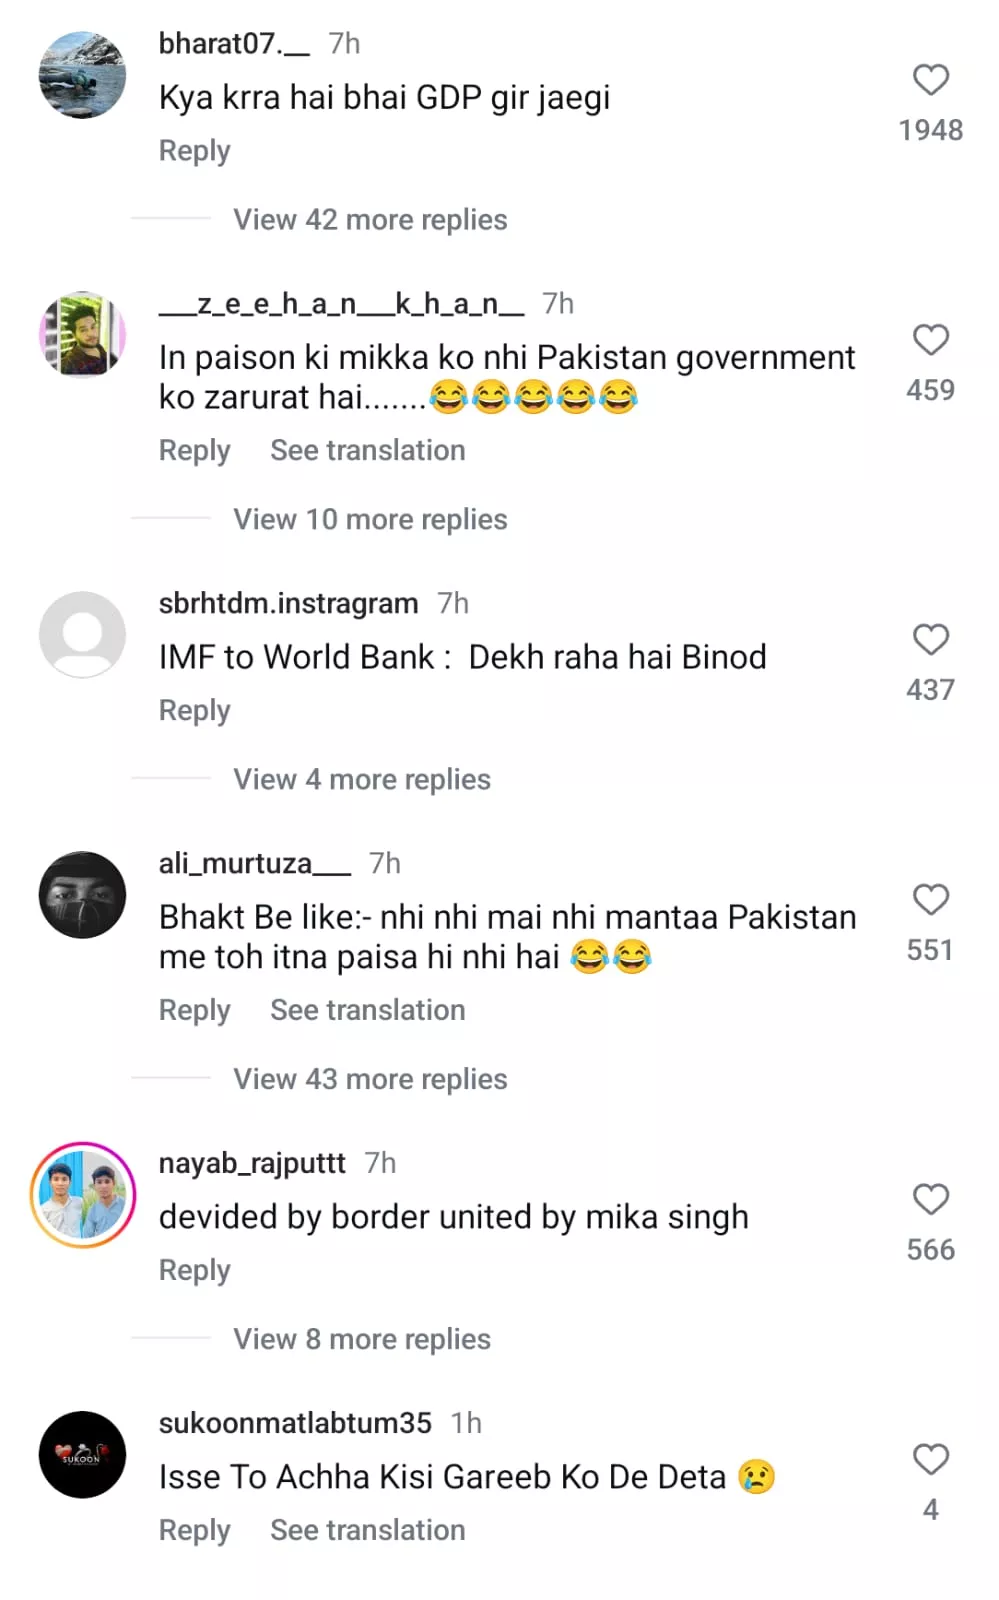Translate sukoonmatlabtum35's comment
Screen dimensions: 999x1600
[367, 1530]
